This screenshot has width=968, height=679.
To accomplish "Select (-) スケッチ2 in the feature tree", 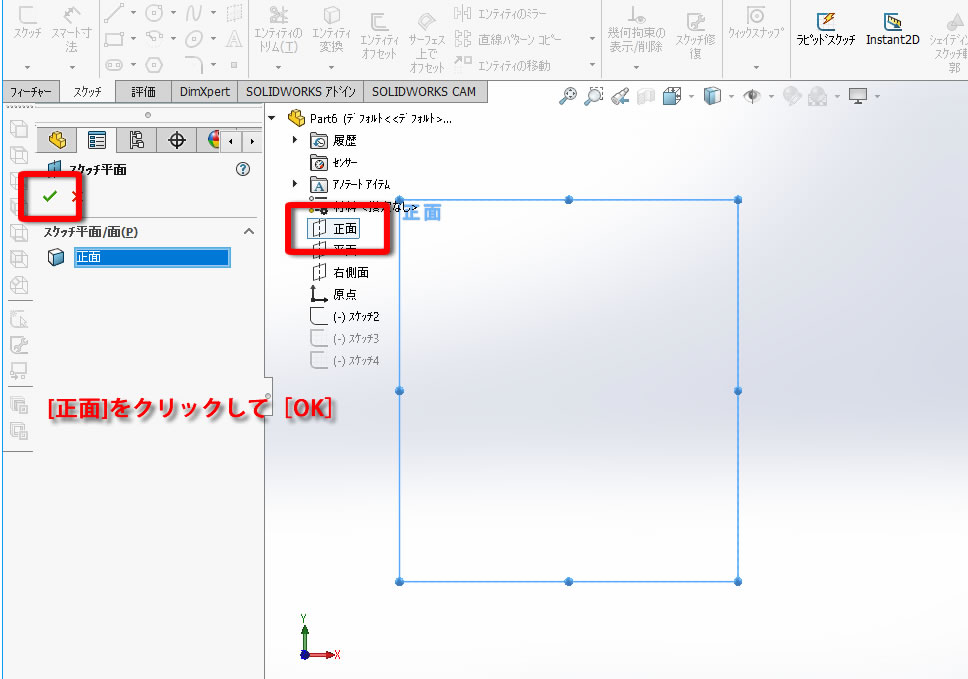I will [344, 317].
